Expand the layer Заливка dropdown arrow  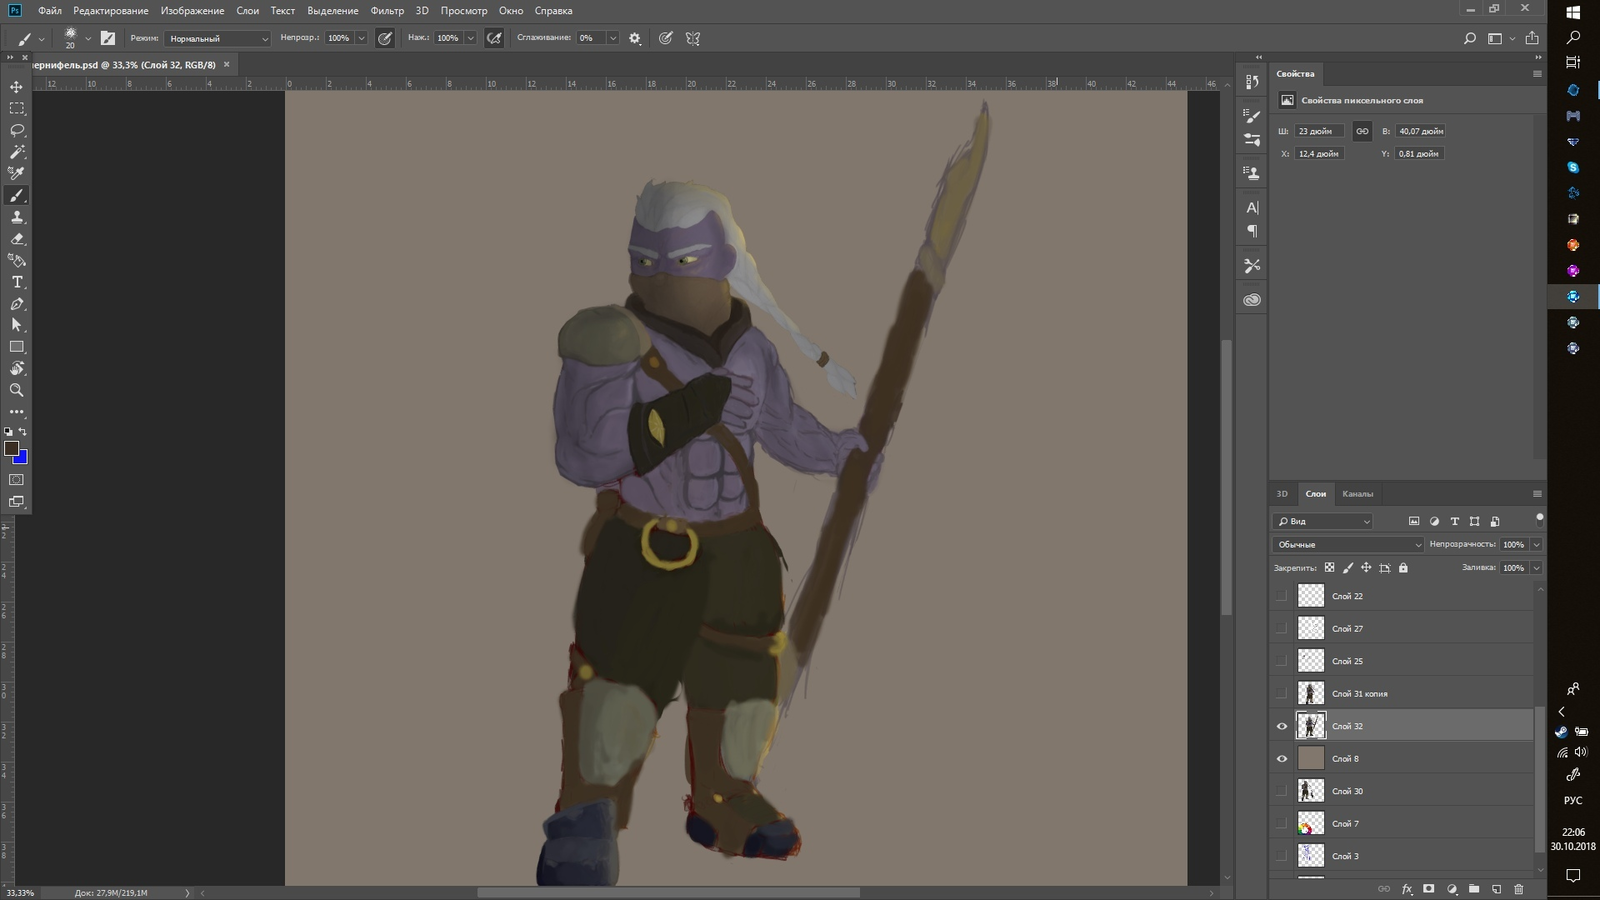pos(1536,568)
